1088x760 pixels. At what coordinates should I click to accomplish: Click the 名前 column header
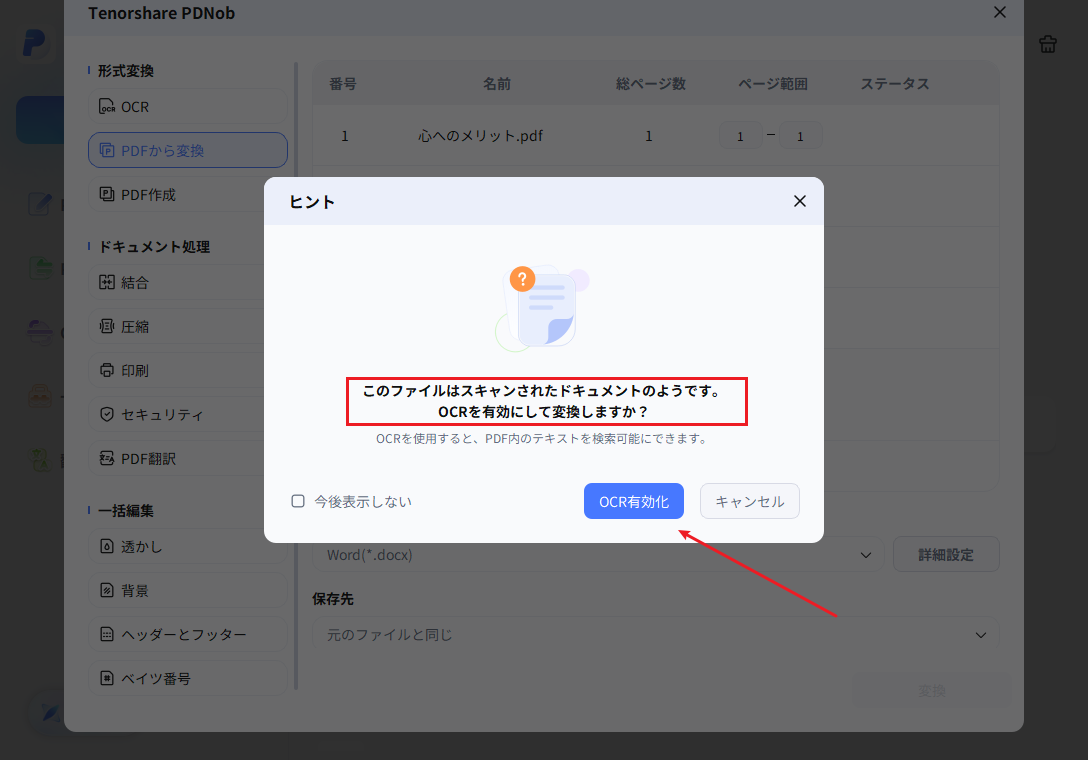497,84
